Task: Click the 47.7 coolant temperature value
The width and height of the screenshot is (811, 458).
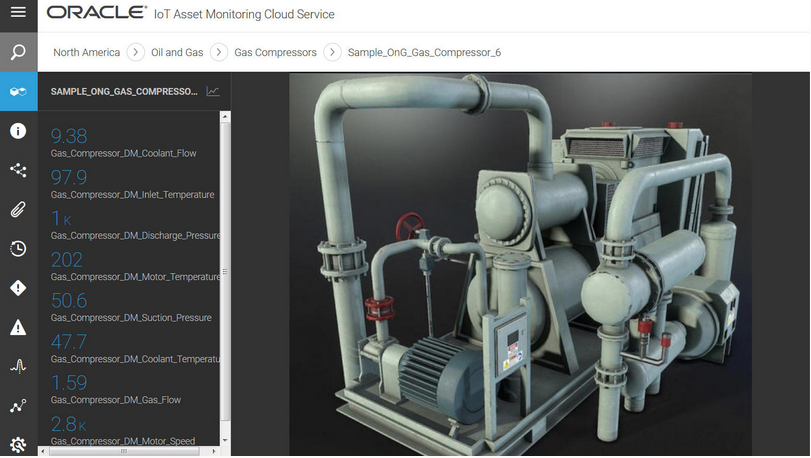Action: (x=69, y=342)
